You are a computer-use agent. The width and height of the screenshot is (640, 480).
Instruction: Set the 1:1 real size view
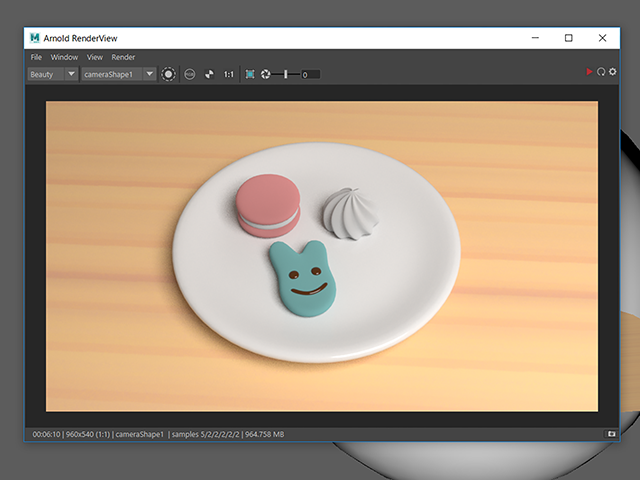pos(229,74)
